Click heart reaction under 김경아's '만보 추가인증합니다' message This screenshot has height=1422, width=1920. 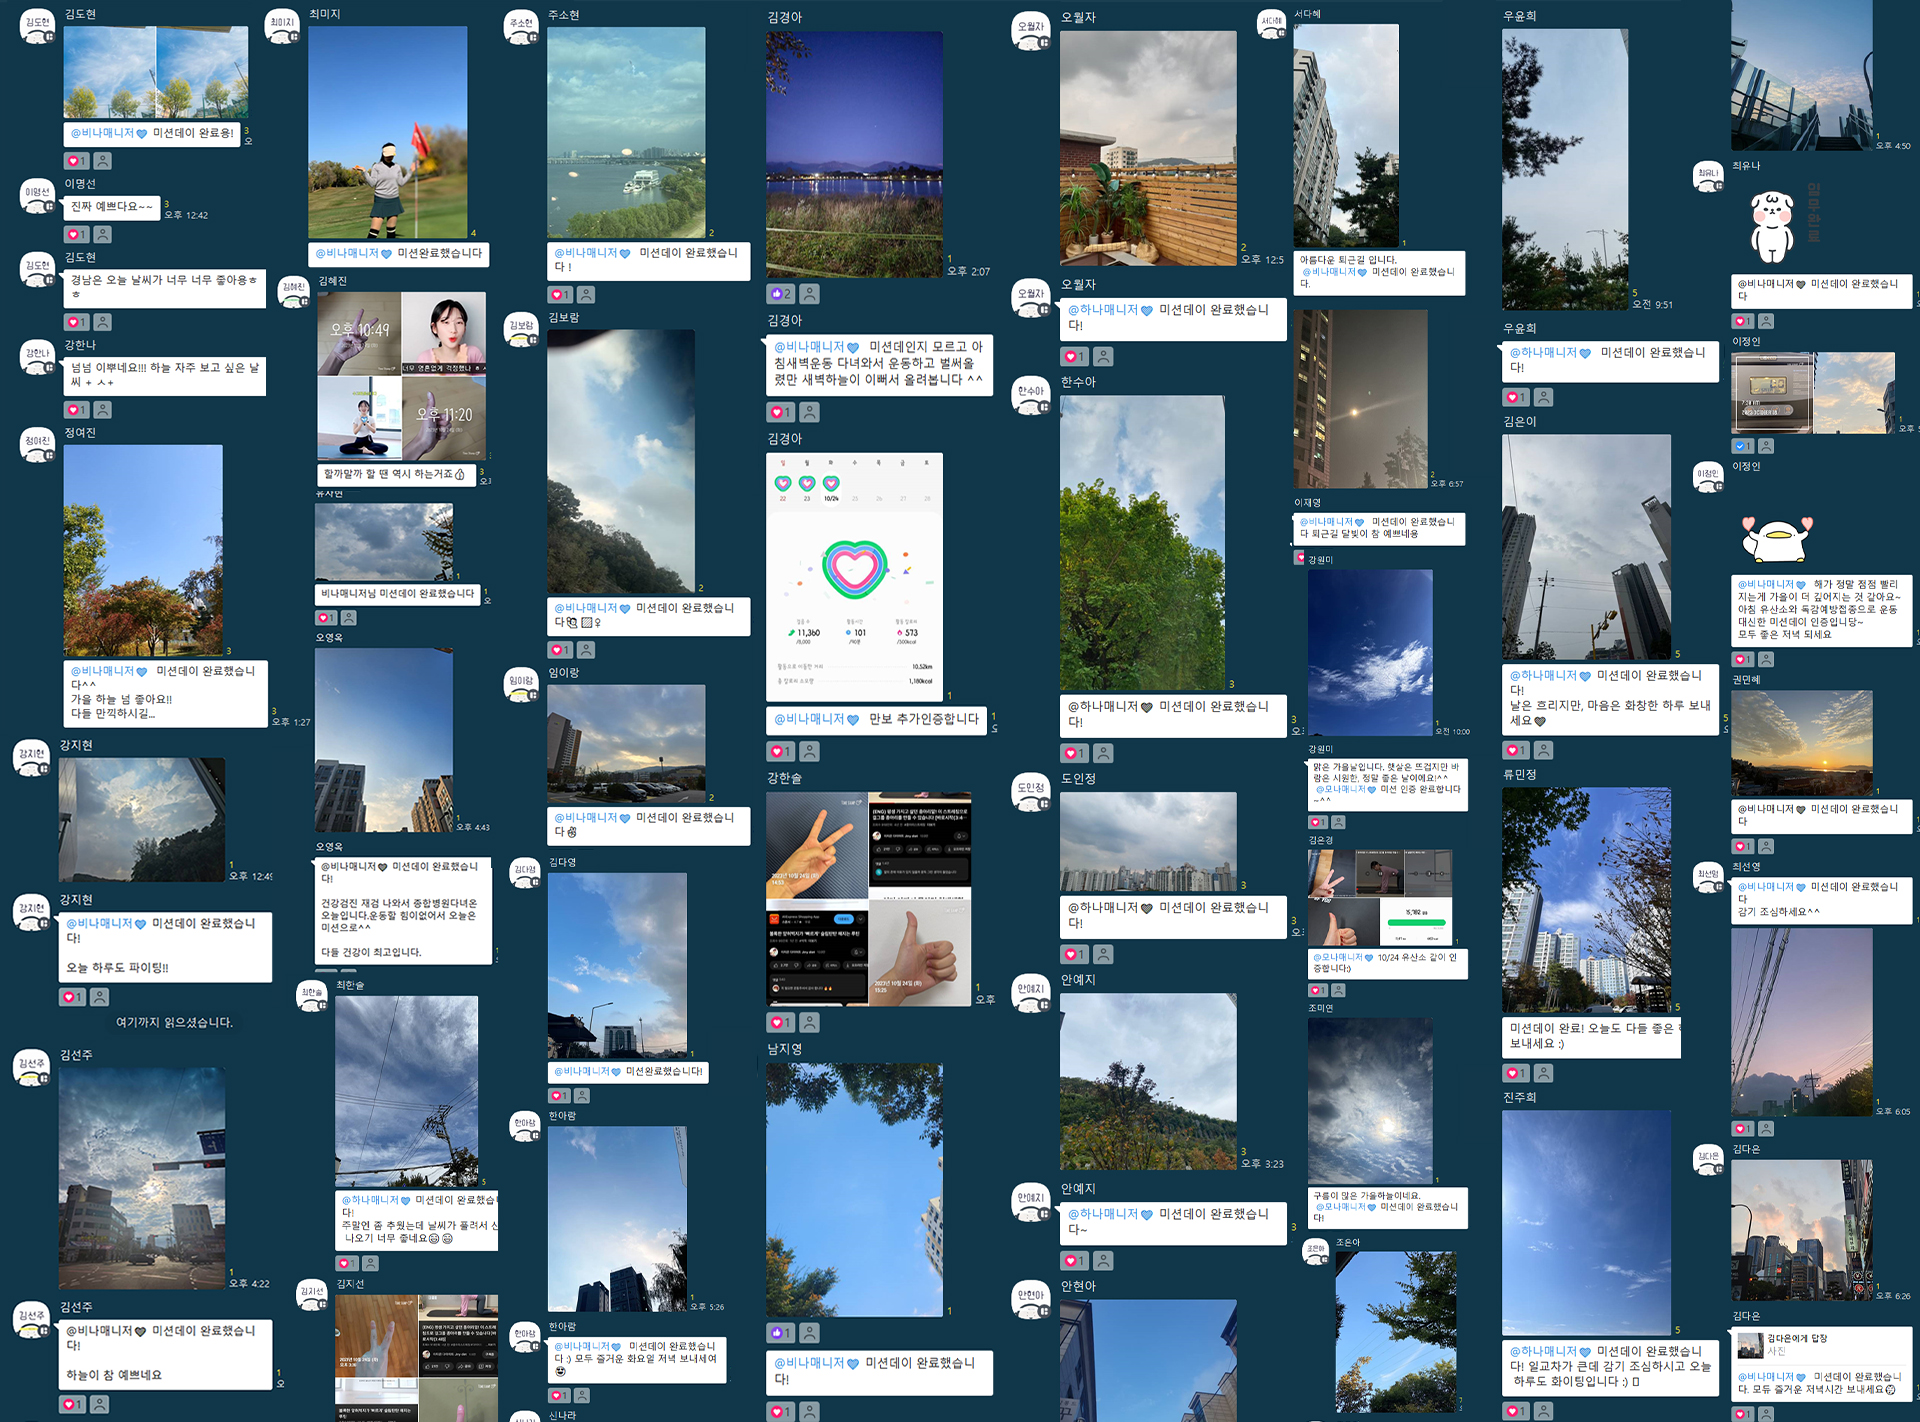780,751
